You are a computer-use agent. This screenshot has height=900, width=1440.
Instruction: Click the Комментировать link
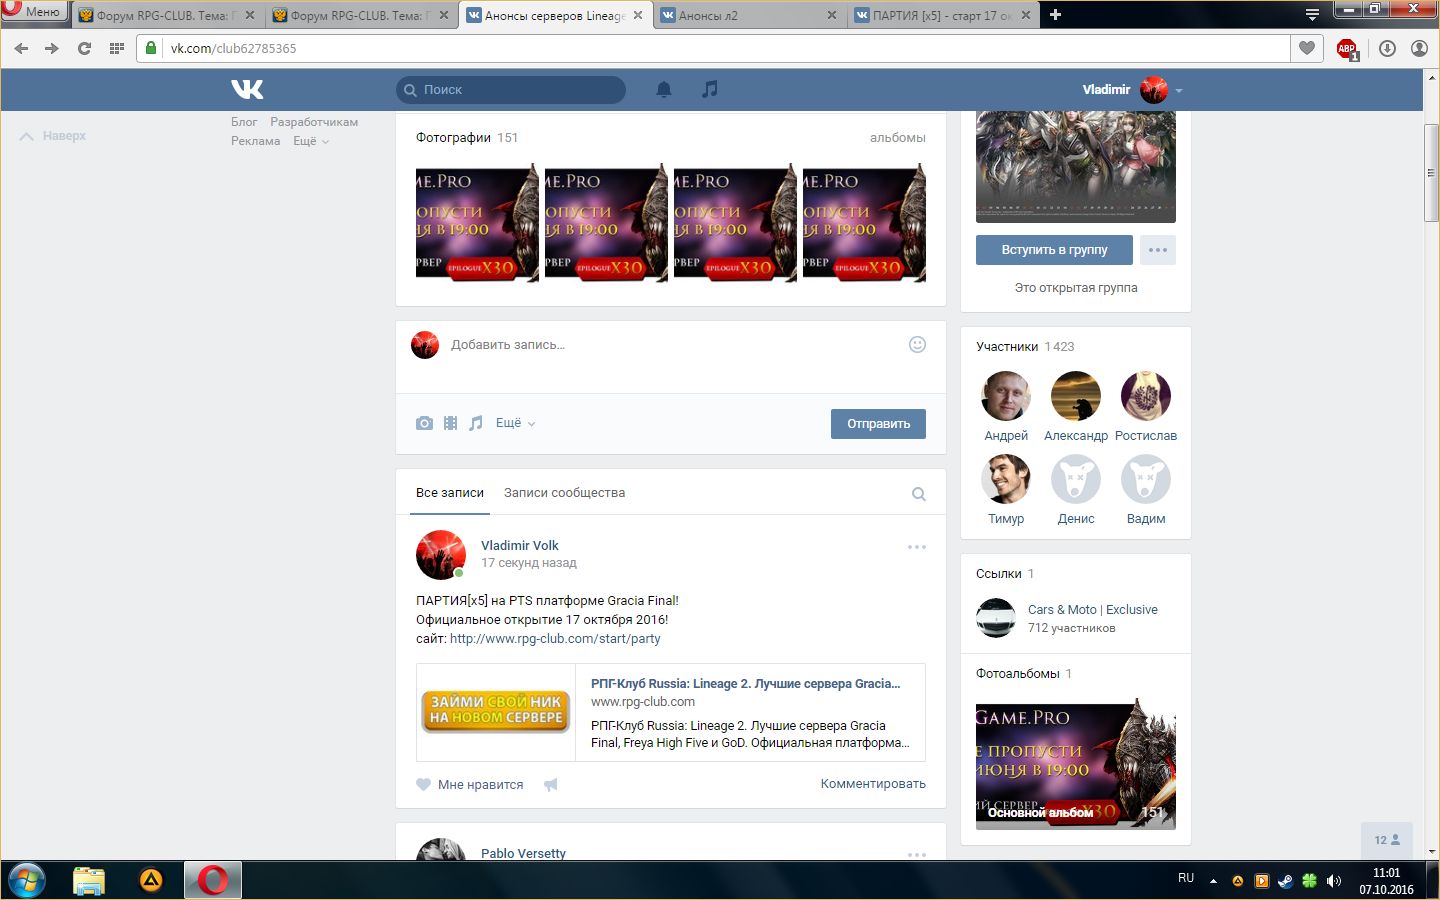873,784
